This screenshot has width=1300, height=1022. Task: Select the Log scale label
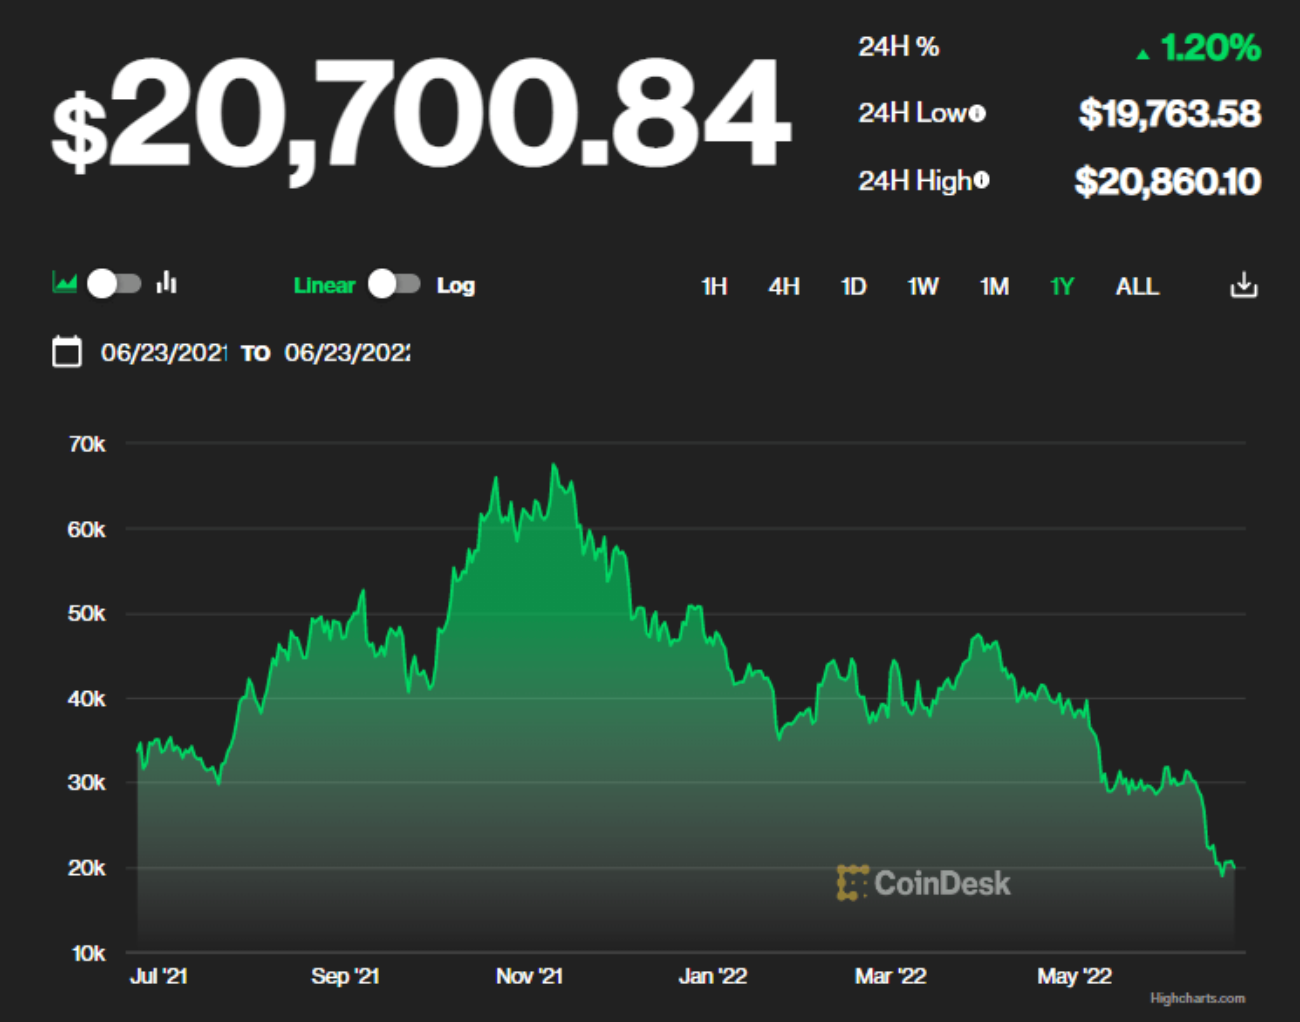(455, 286)
